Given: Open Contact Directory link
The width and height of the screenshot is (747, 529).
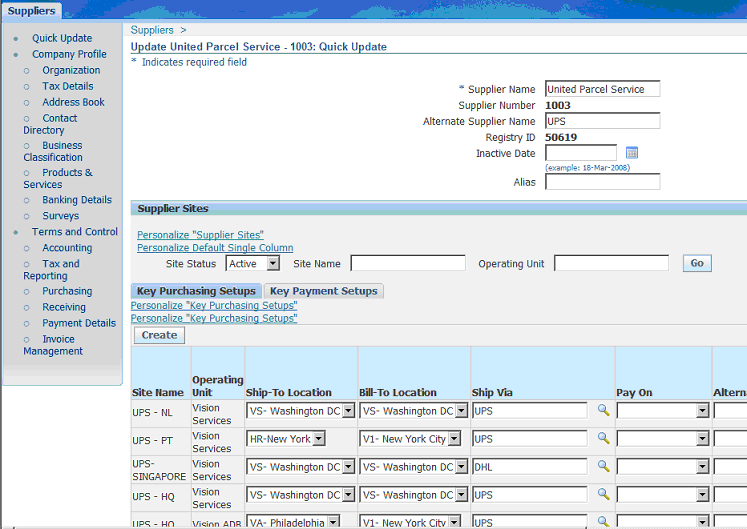Looking at the screenshot, I should (x=50, y=124).
